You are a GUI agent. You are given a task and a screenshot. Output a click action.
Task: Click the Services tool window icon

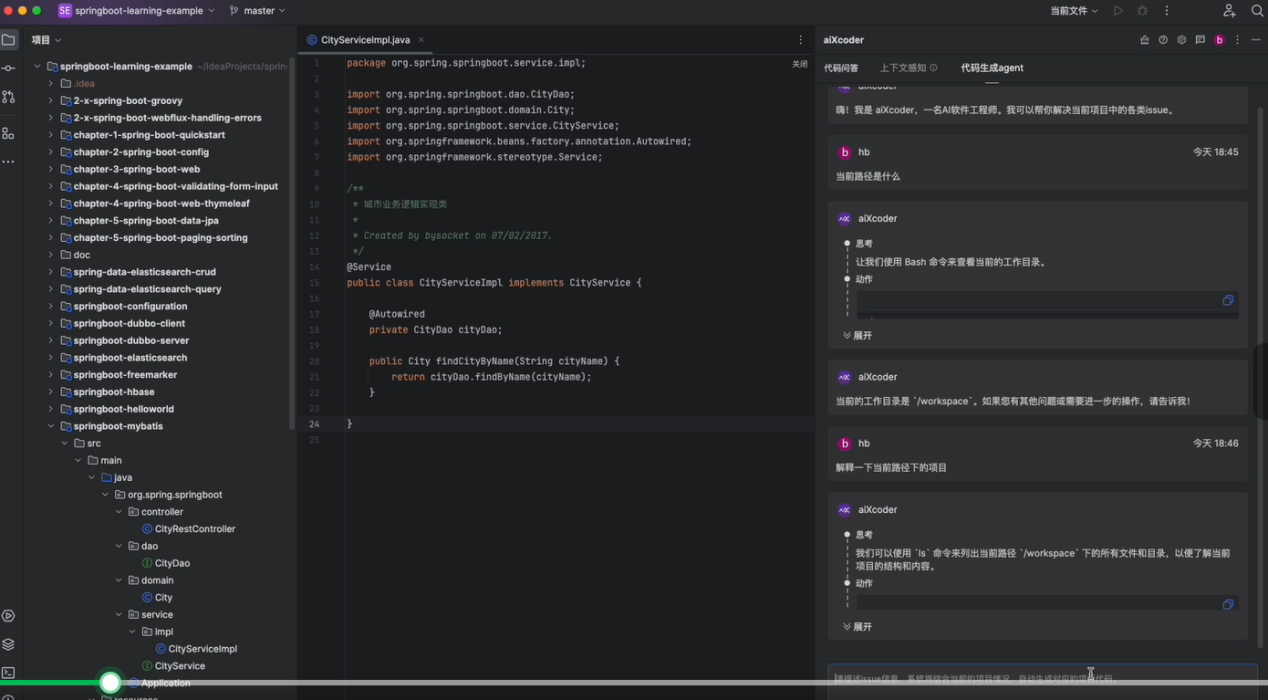click(x=9, y=616)
